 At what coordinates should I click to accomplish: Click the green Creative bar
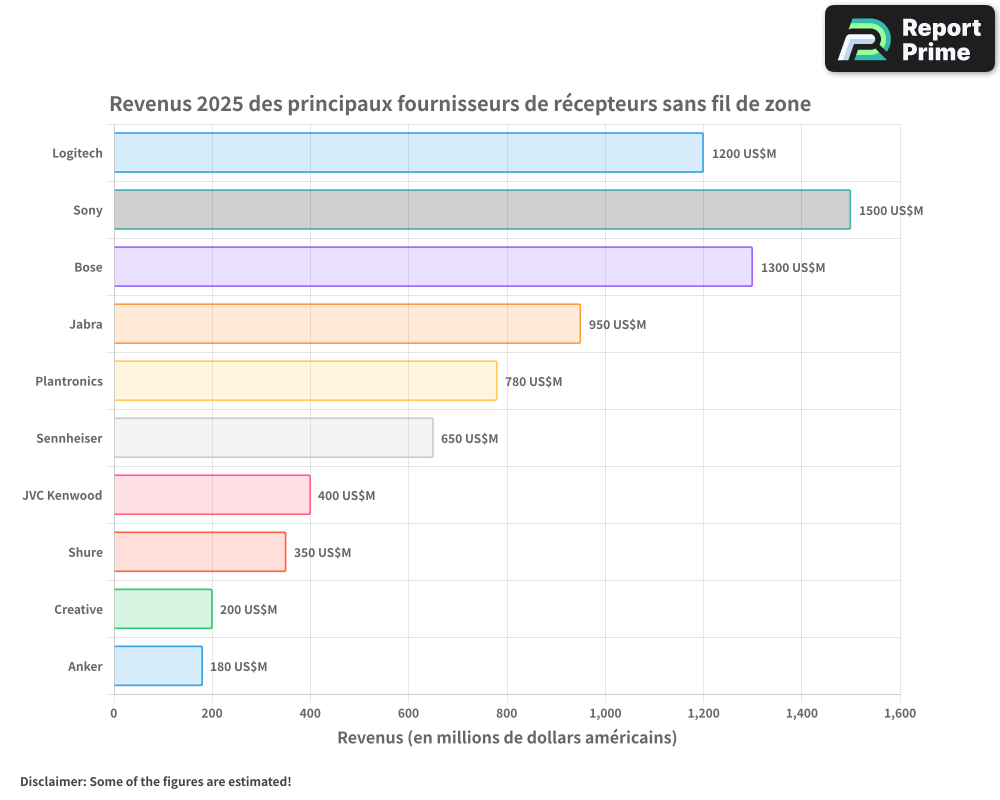[x=163, y=609]
